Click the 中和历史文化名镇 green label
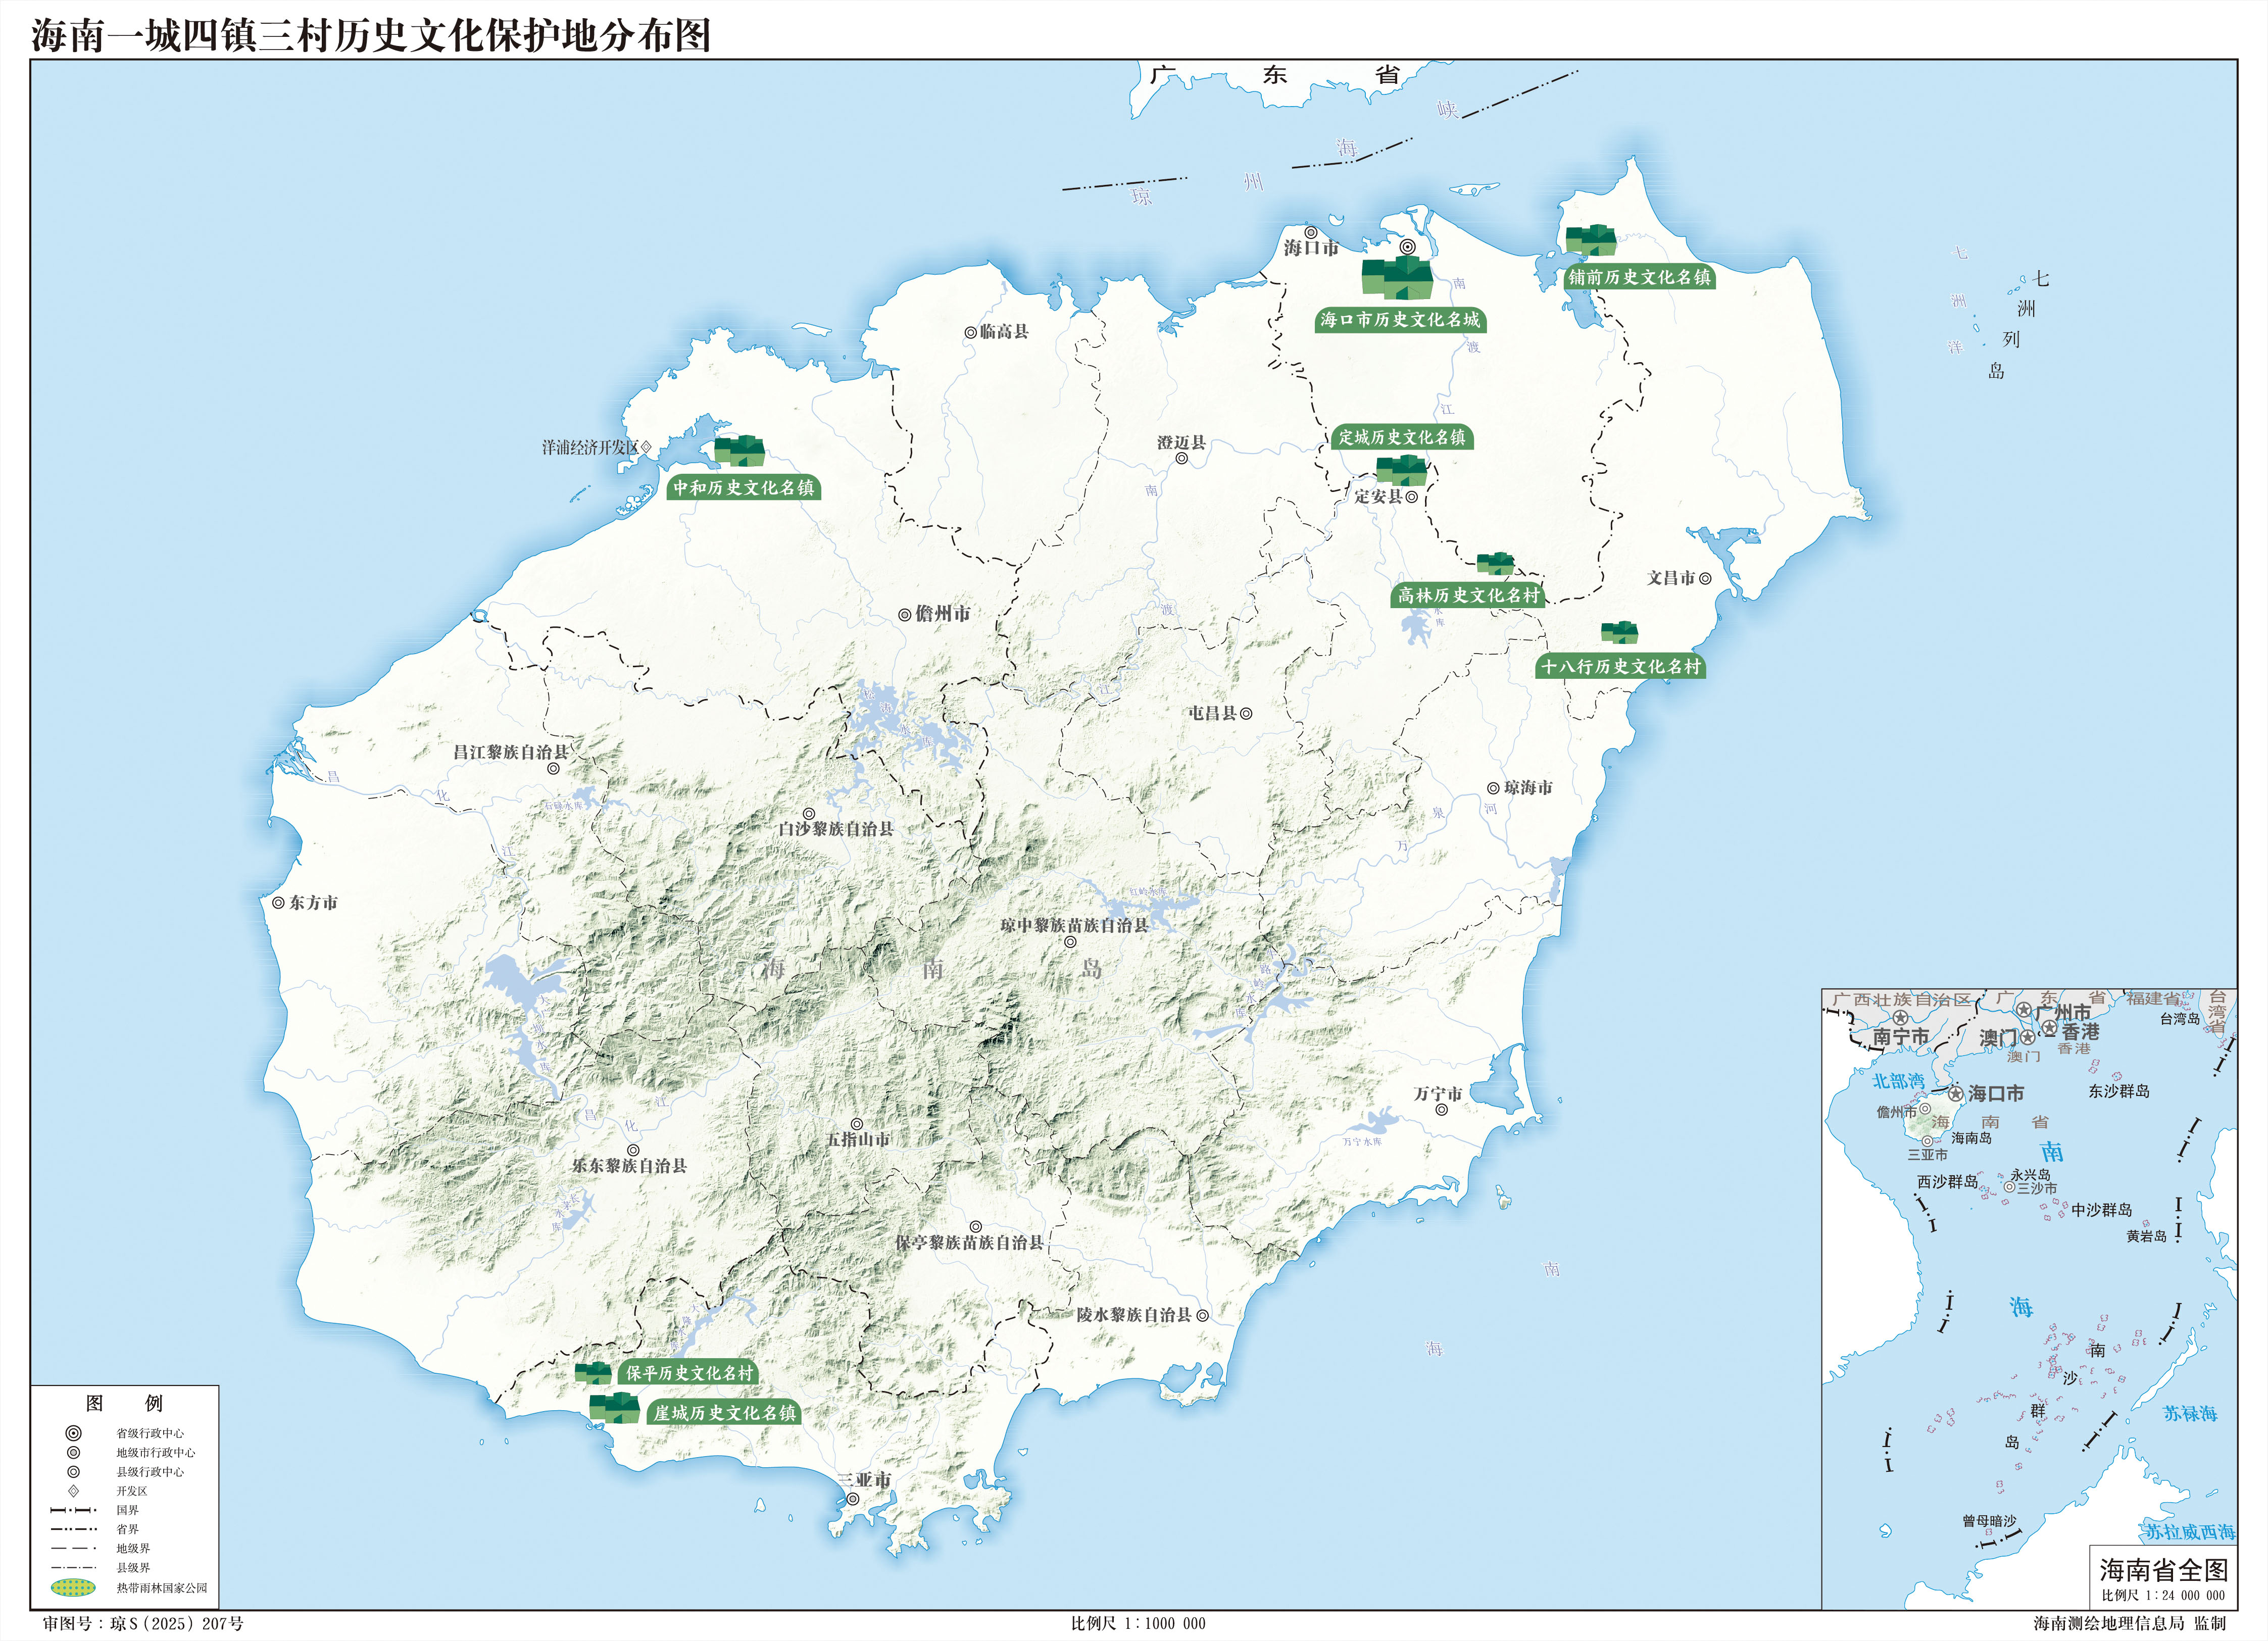 pyautogui.click(x=743, y=488)
